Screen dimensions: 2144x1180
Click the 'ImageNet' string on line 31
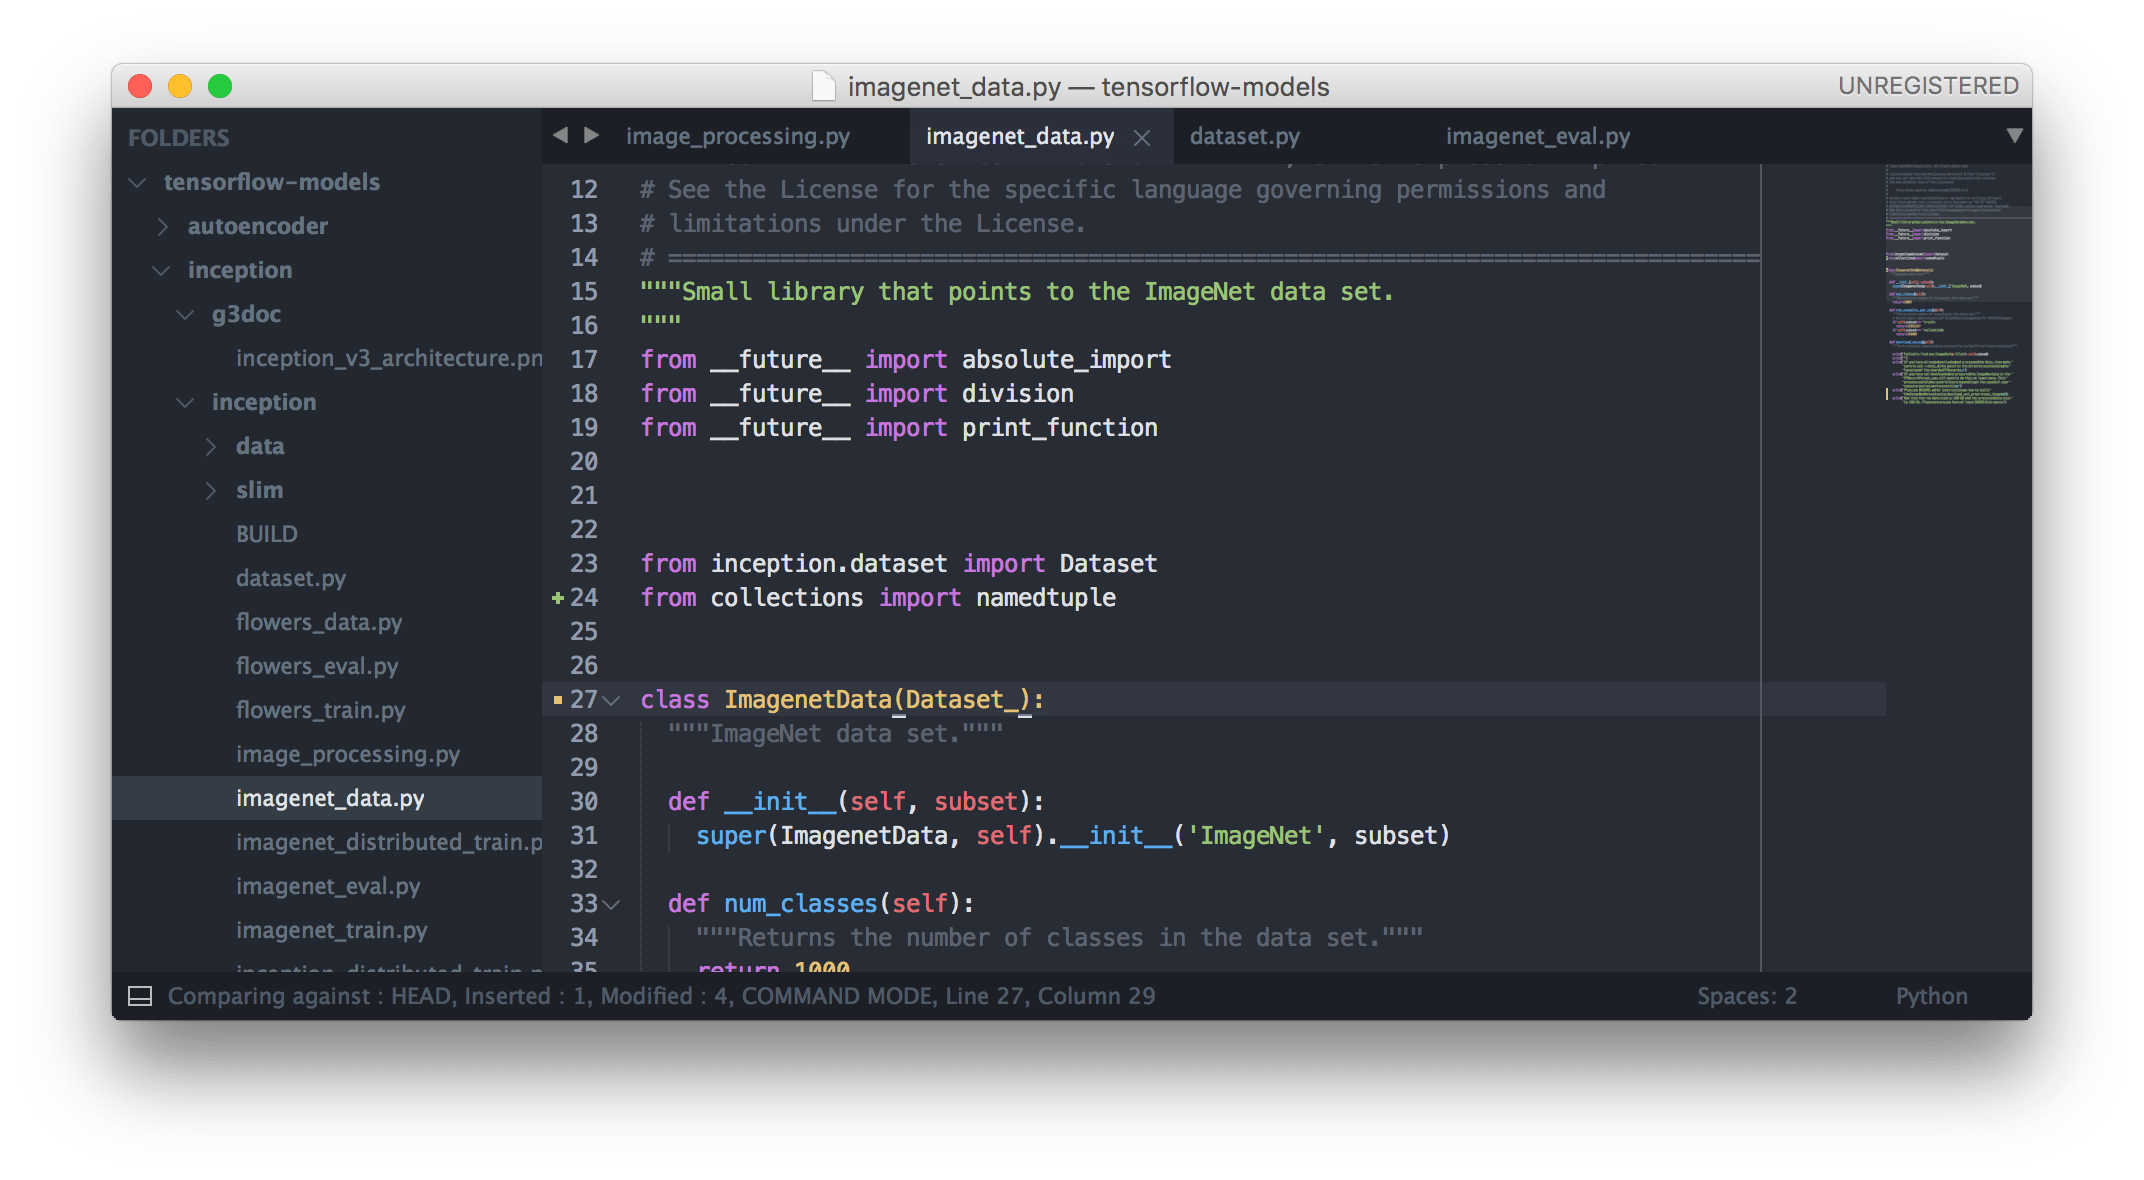point(1256,836)
